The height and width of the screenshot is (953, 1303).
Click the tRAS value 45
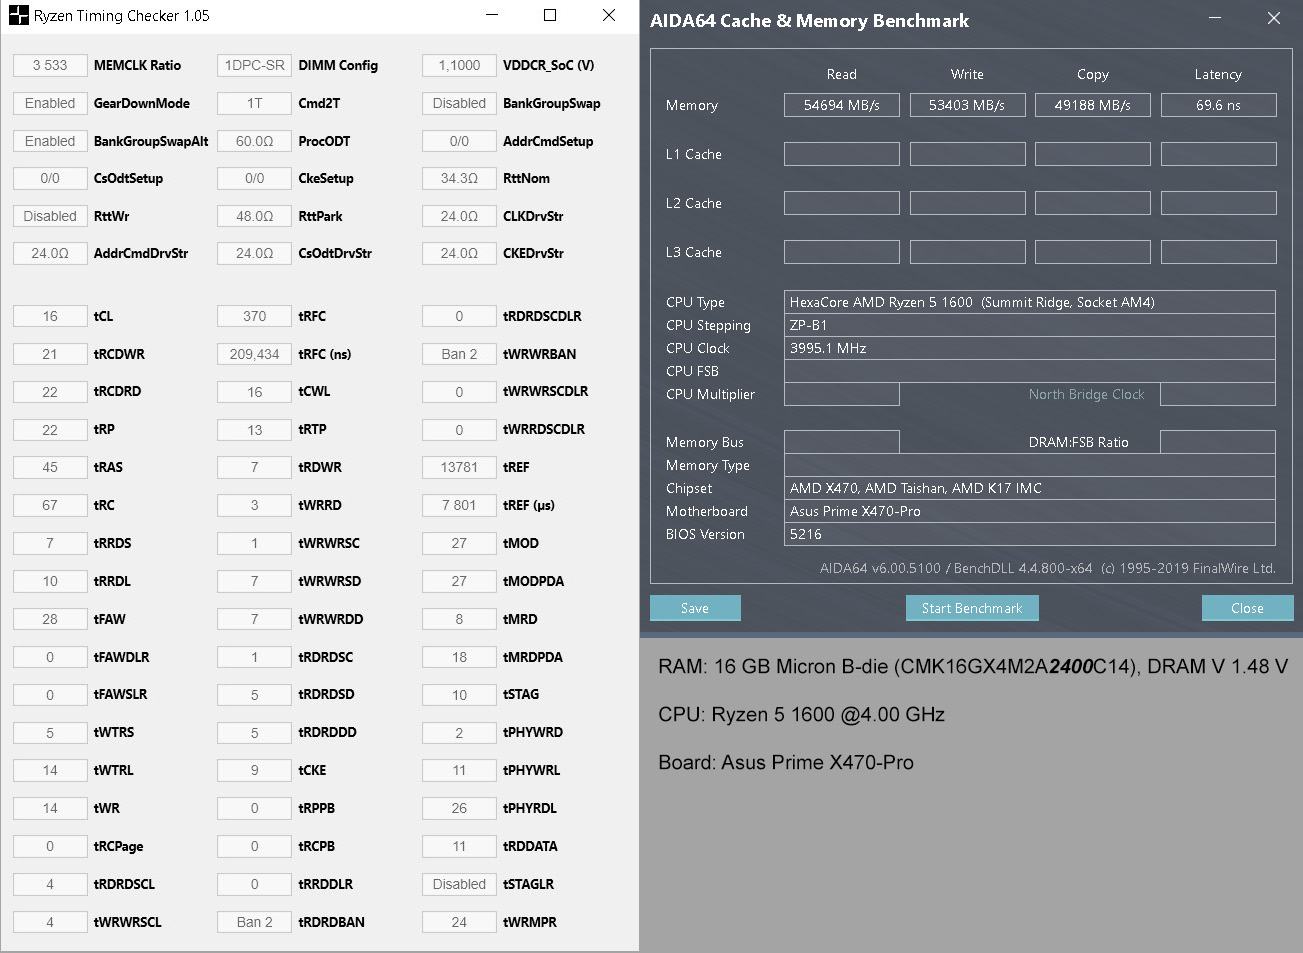click(x=50, y=467)
